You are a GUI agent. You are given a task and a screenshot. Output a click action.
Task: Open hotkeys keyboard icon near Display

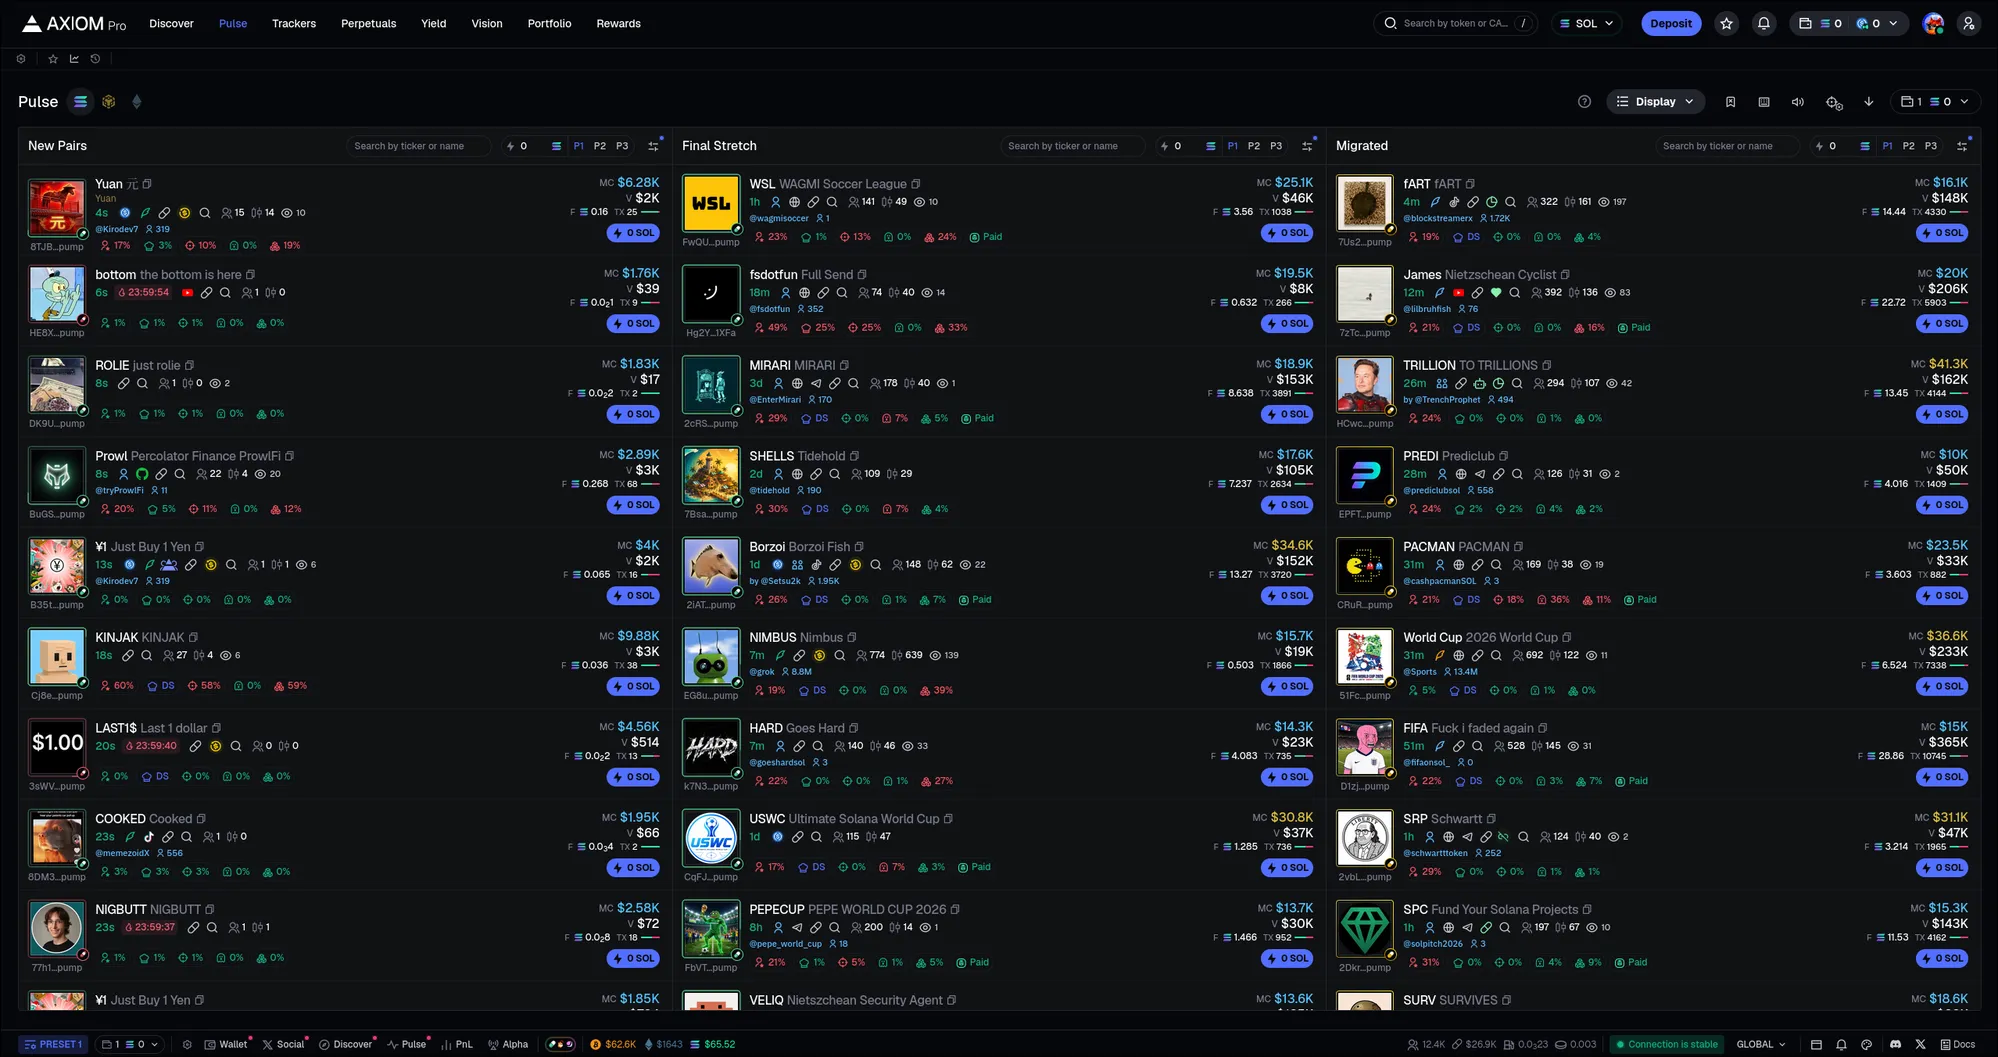coord(1764,102)
